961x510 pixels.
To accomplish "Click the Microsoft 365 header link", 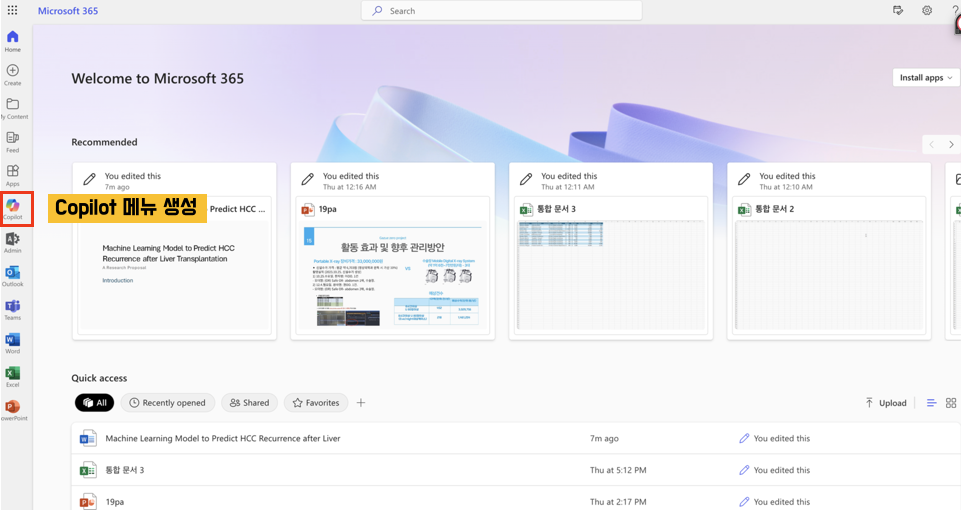I will click(67, 10).
